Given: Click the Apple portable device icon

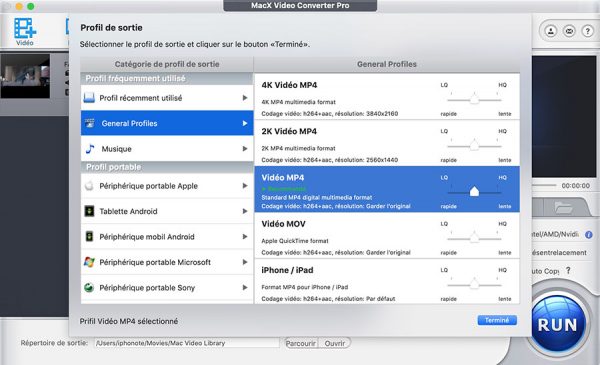Looking at the screenshot, I should click(89, 186).
